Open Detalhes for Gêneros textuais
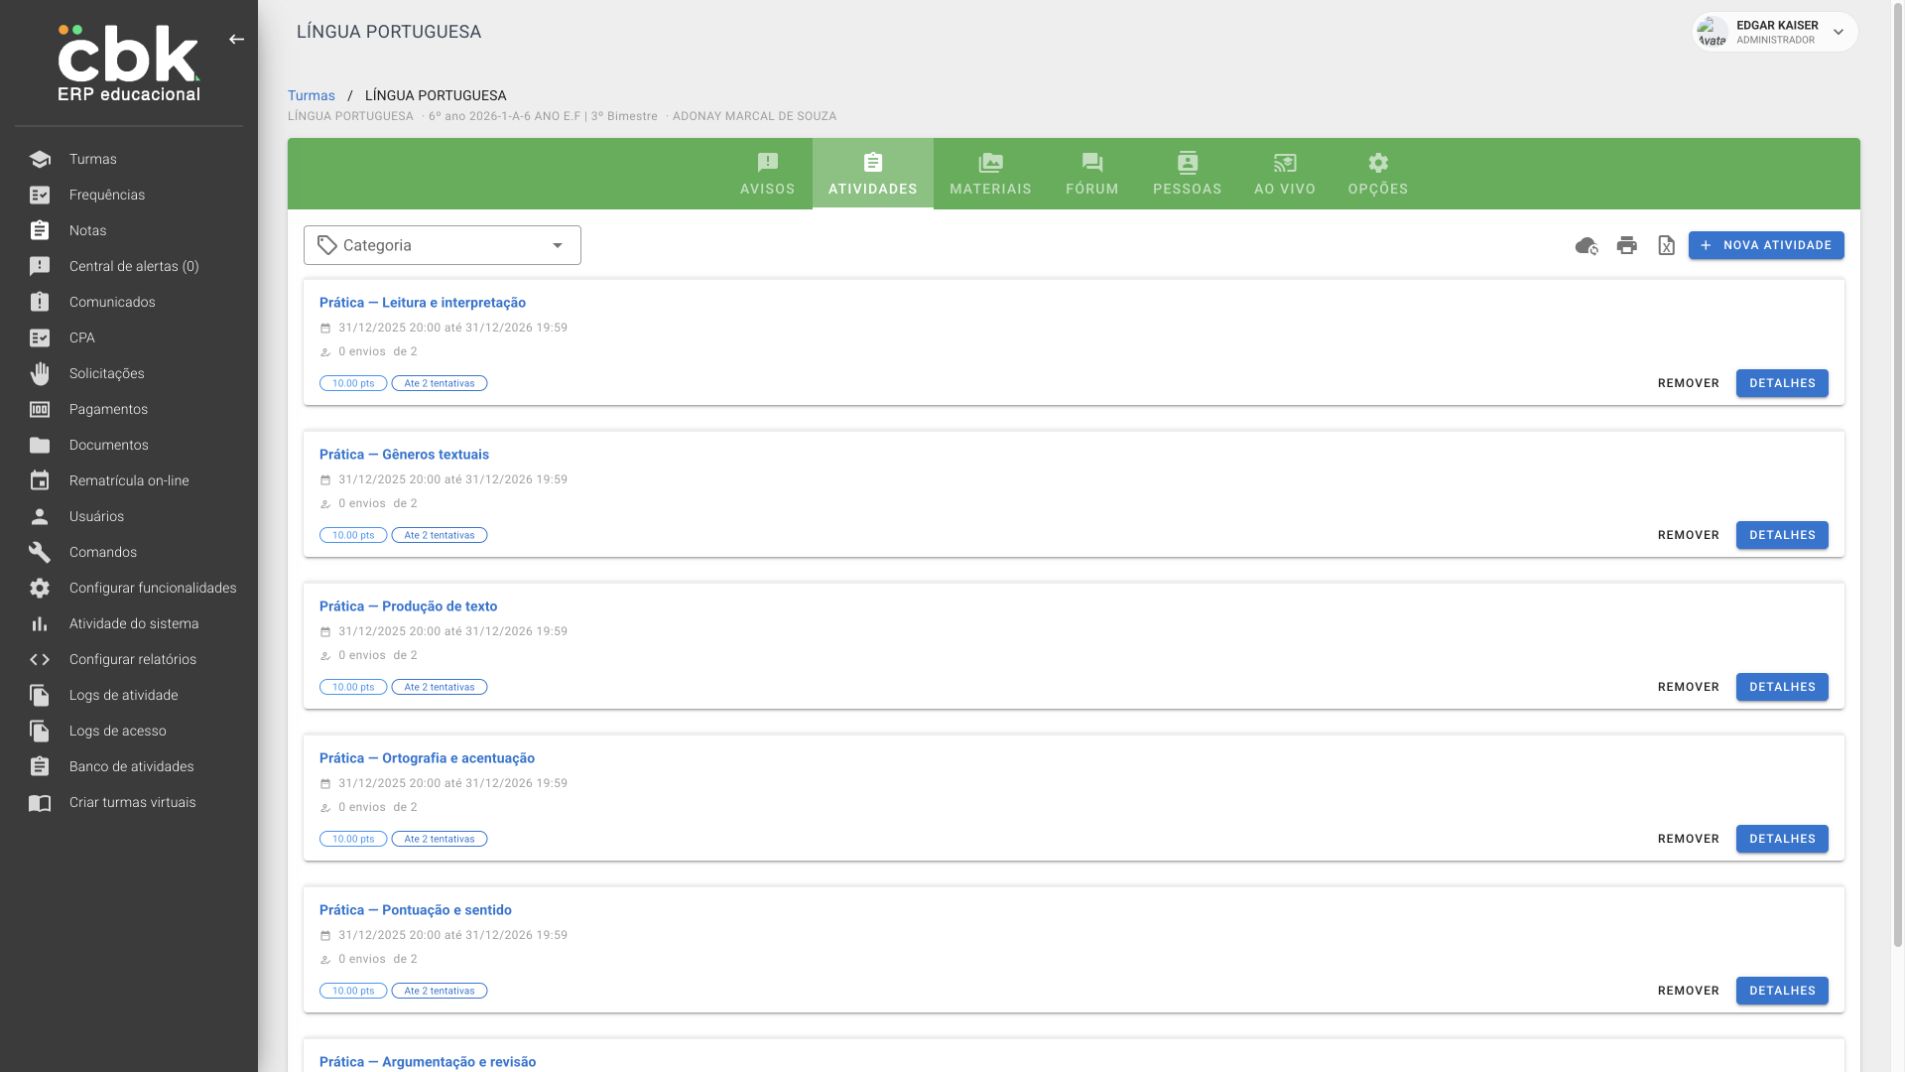The image size is (1905, 1072). point(1782,535)
